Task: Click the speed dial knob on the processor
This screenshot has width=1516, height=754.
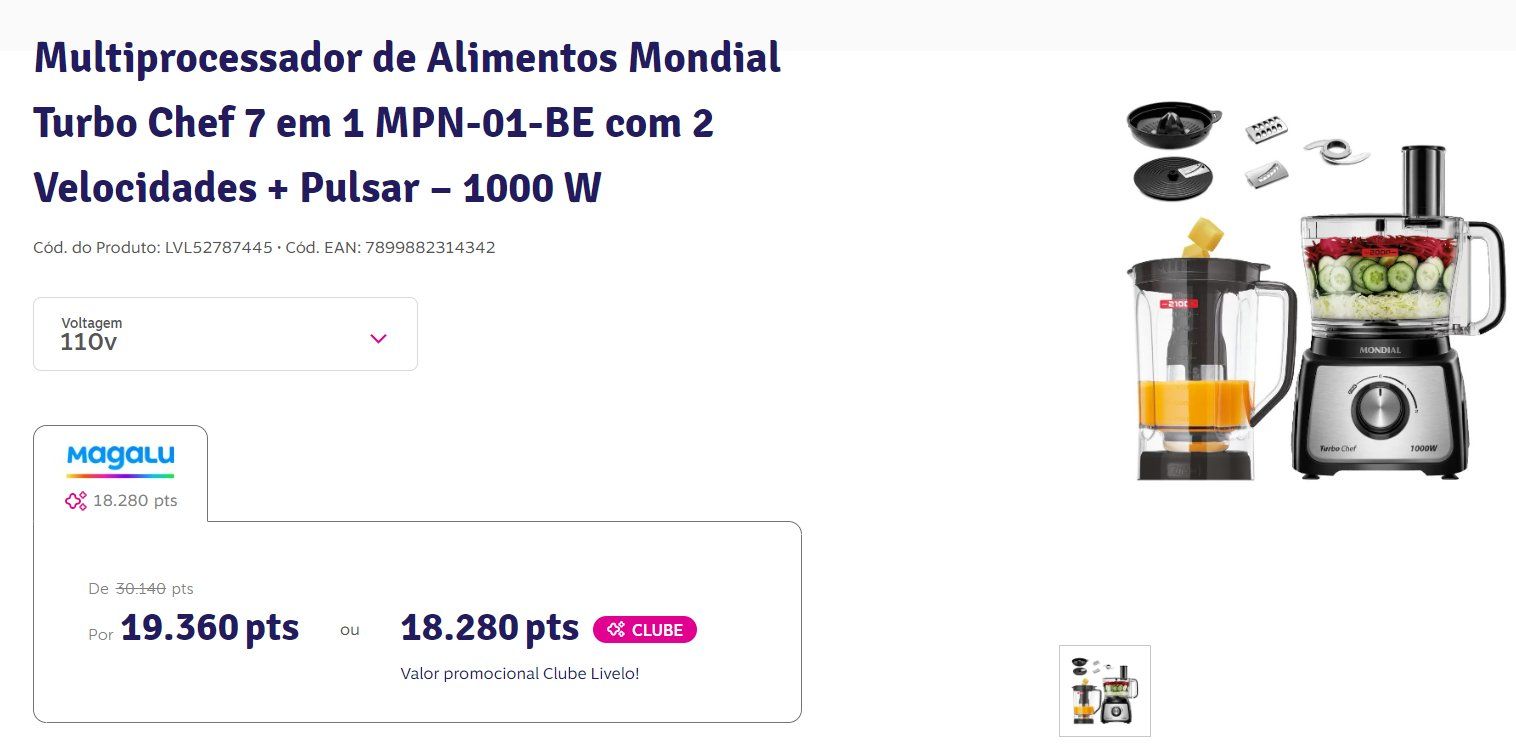Action: pyautogui.click(x=1382, y=411)
